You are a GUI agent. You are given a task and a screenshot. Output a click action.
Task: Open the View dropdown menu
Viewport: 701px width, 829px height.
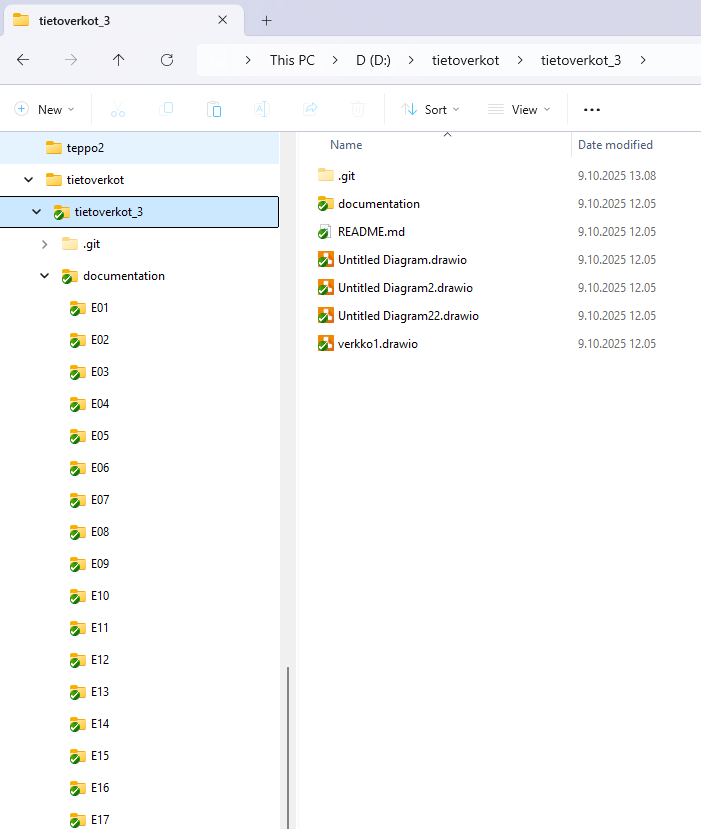pyautogui.click(x=517, y=109)
